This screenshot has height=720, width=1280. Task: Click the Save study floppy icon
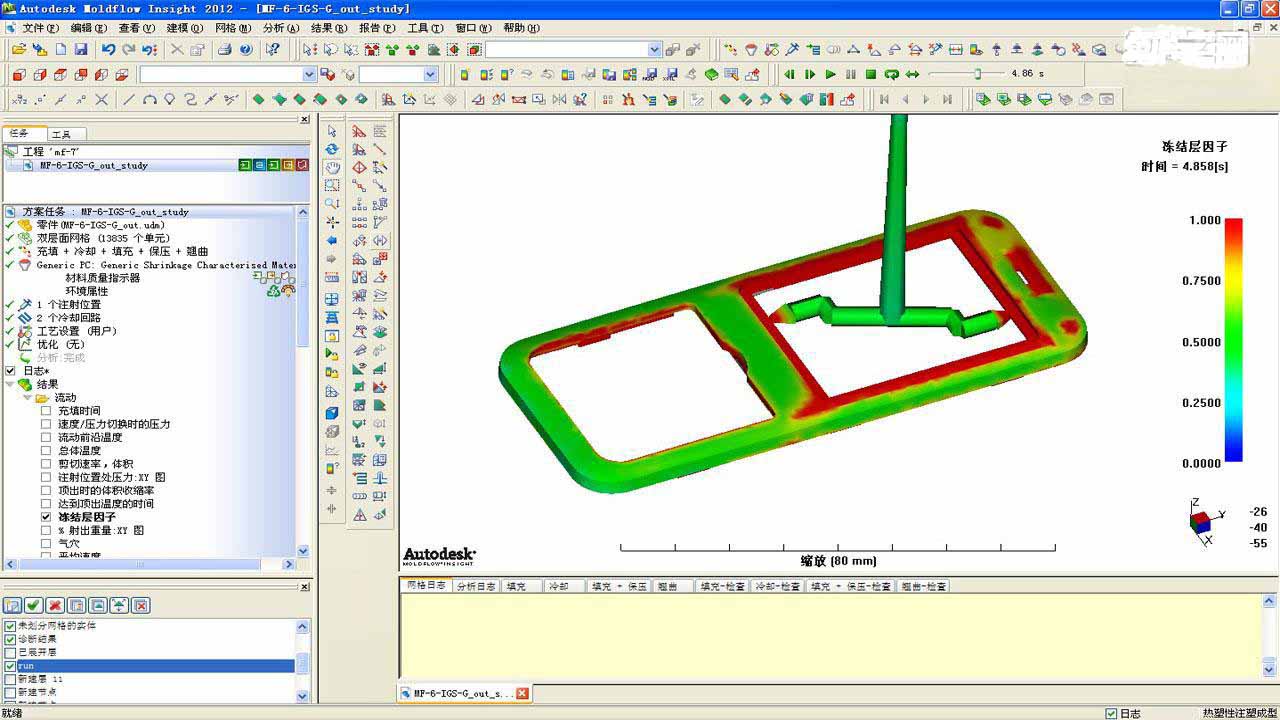point(81,49)
